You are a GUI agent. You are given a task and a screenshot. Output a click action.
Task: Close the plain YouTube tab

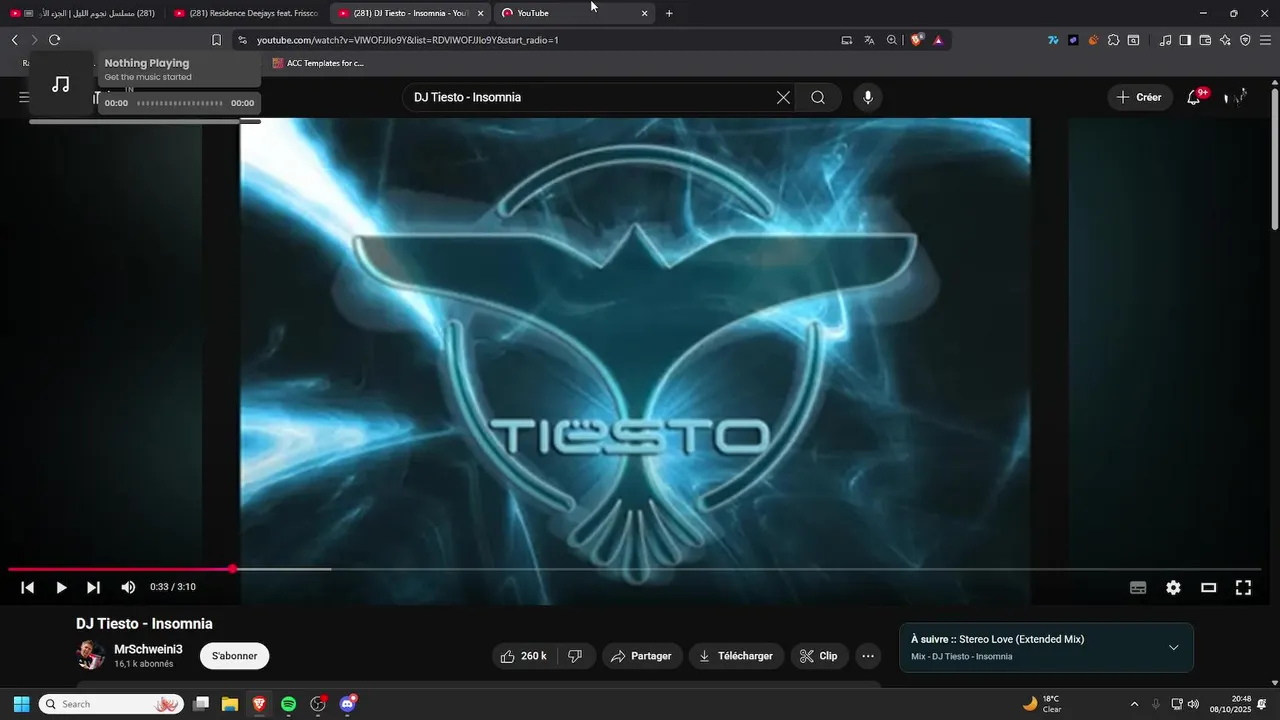(644, 13)
